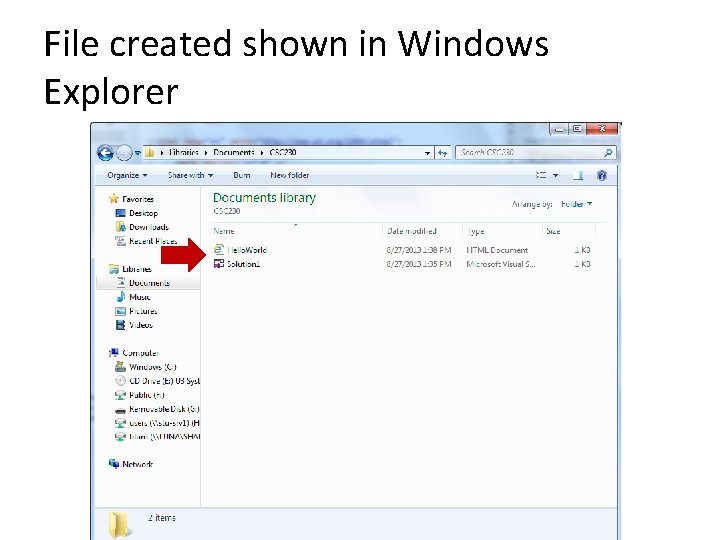Open the Music library
The width and height of the screenshot is (720, 540).
[140, 297]
